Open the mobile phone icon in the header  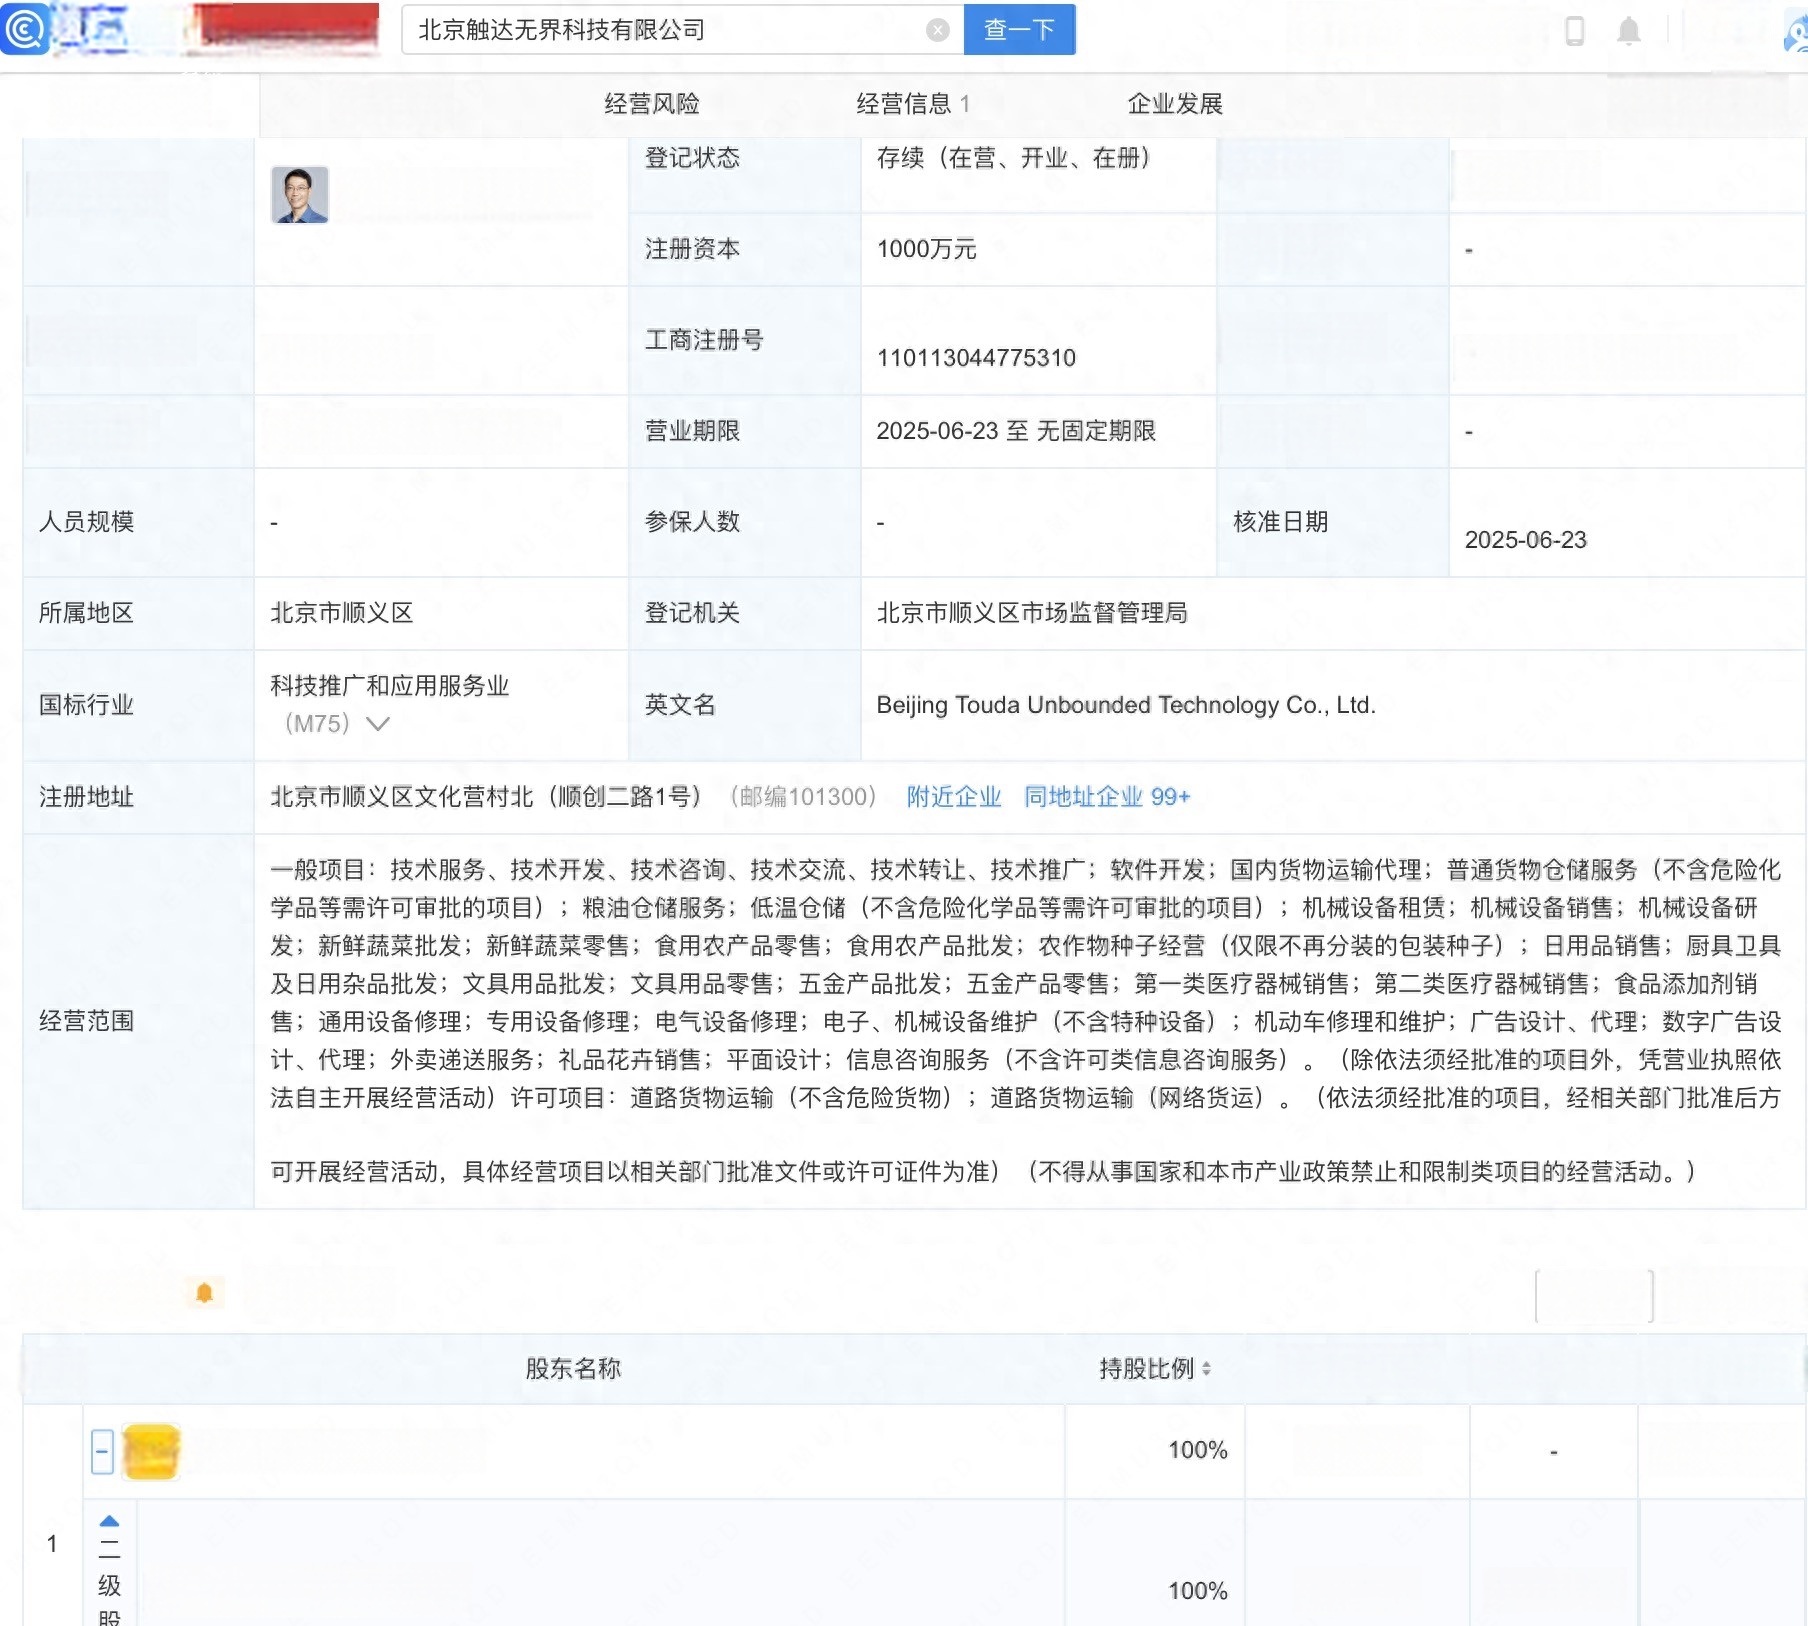tap(1574, 31)
